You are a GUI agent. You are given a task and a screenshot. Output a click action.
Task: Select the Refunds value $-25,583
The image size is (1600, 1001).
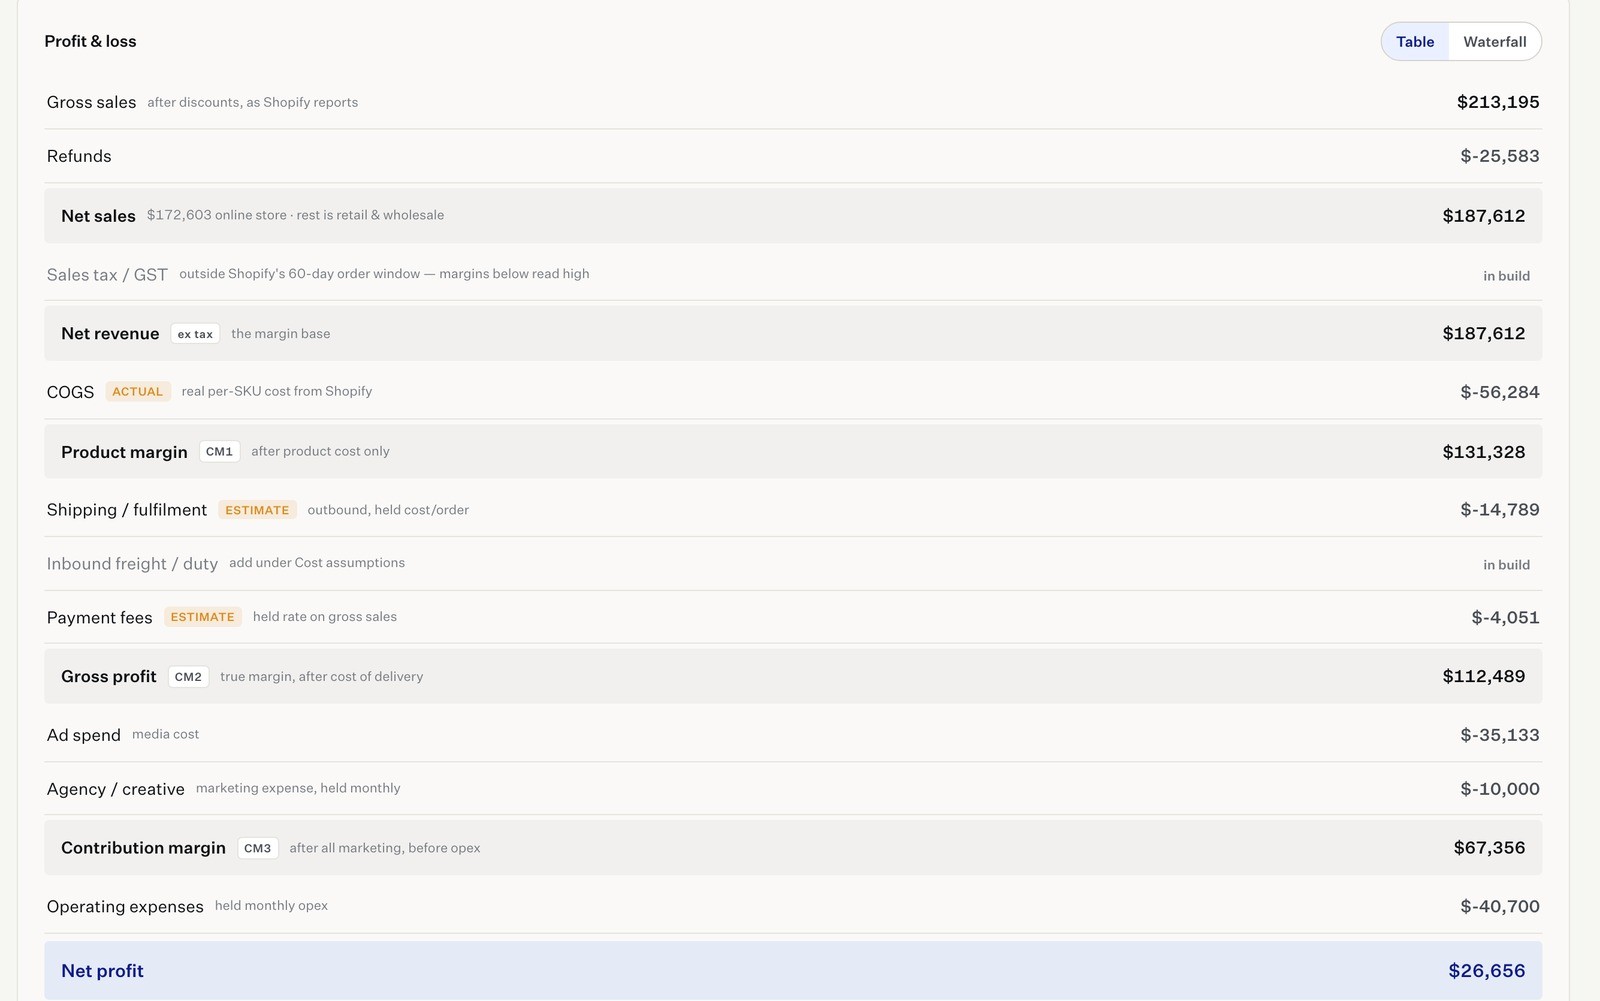[1500, 156]
